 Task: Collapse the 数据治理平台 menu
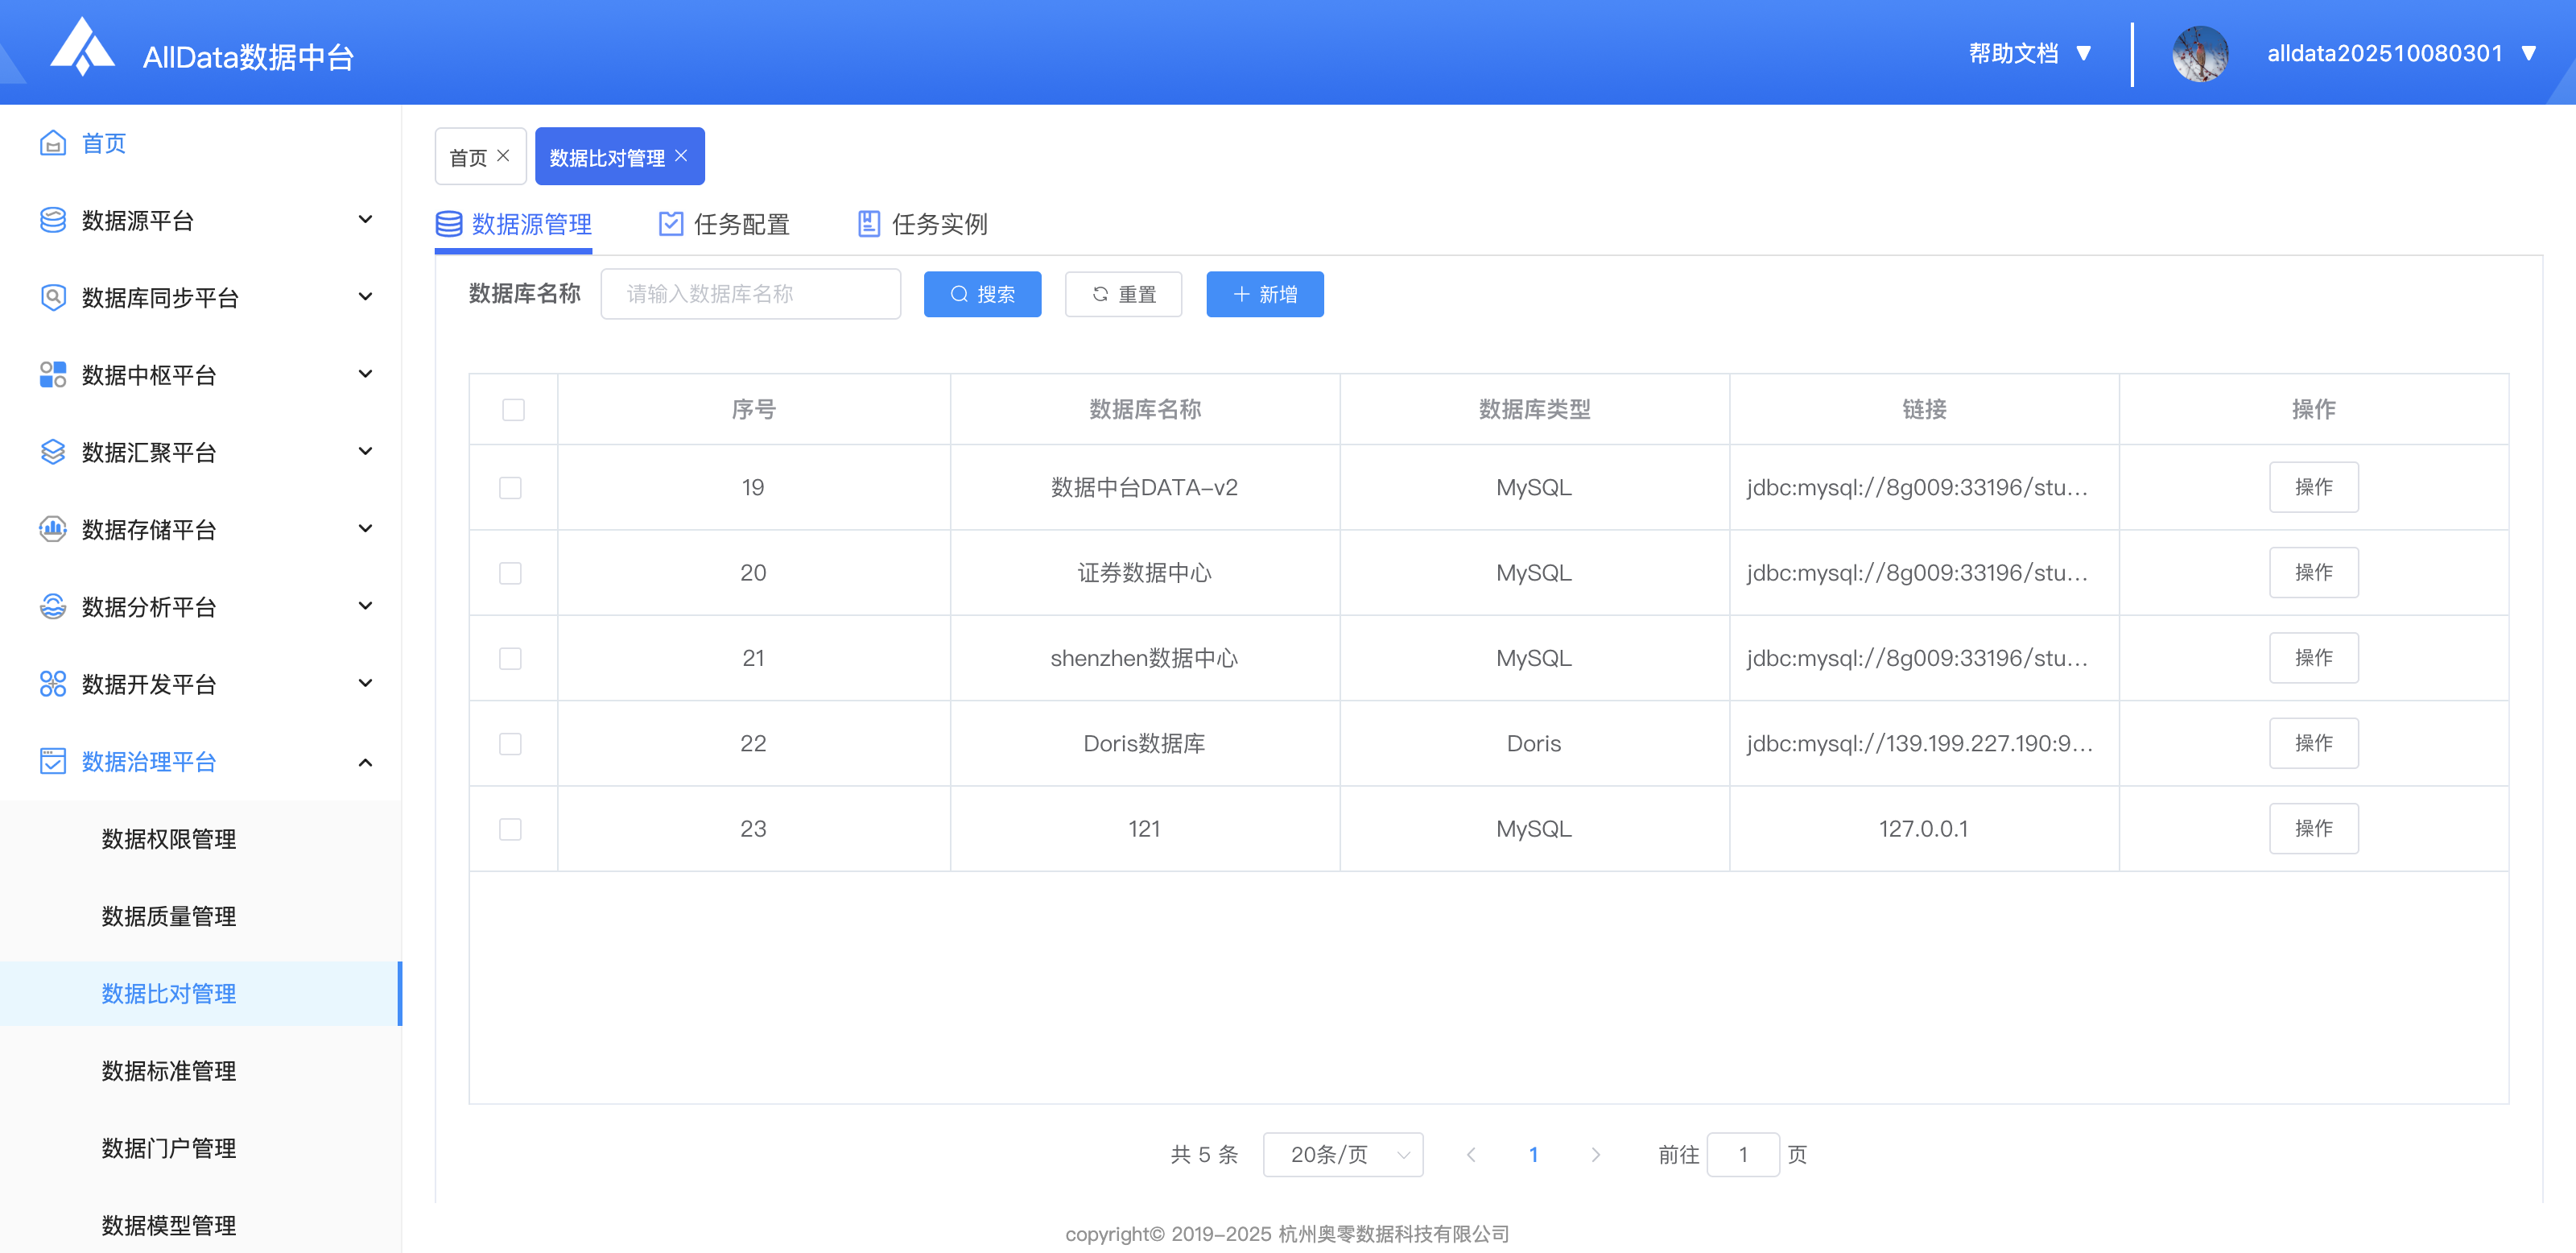[x=365, y=762]
